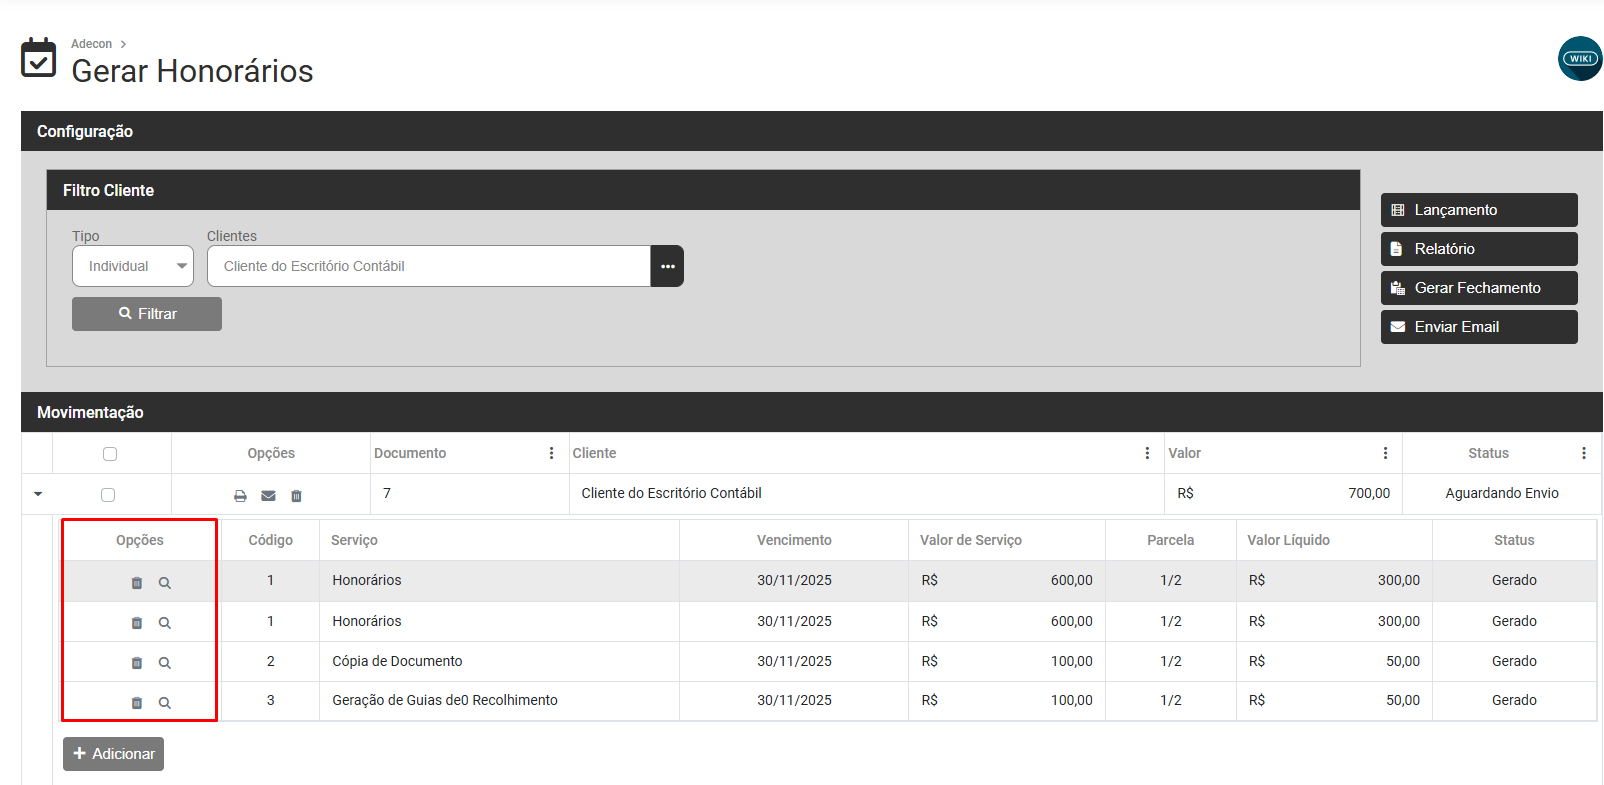Collapse the document 7 row details
The height and width of the screenshot is (785, 1604).
[x=38, y=494]
